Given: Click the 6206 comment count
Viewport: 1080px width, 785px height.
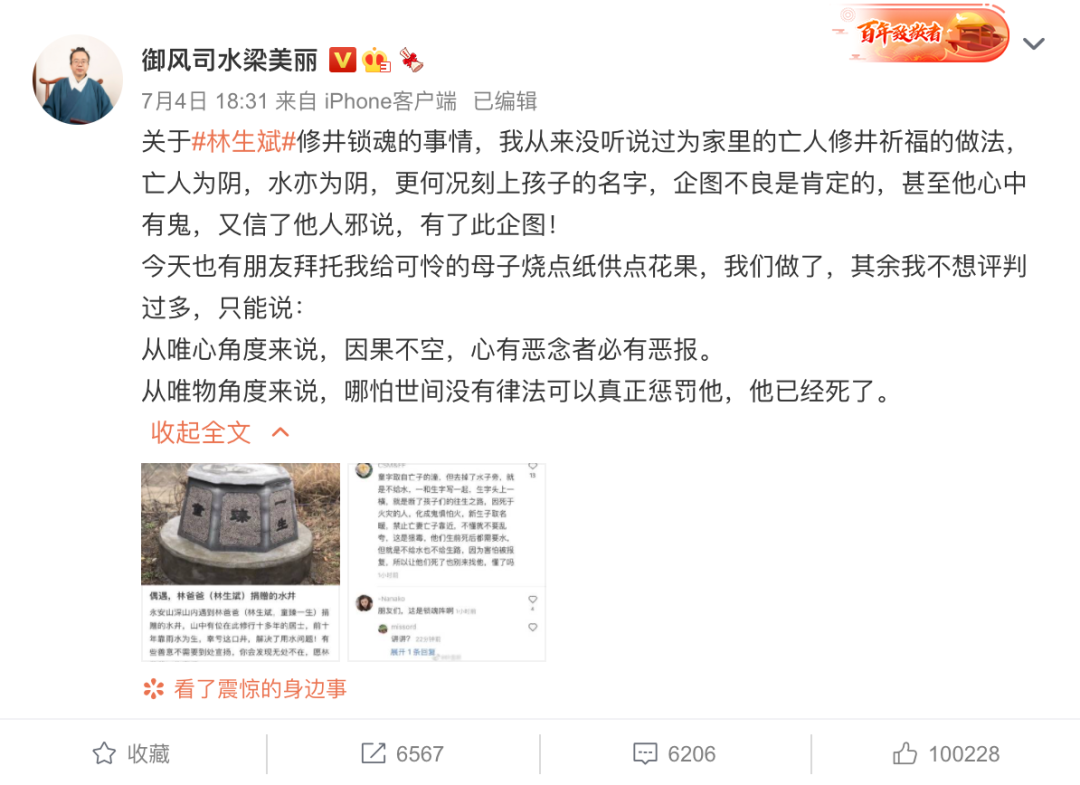Looking at the screenshot, I should 692,754.
